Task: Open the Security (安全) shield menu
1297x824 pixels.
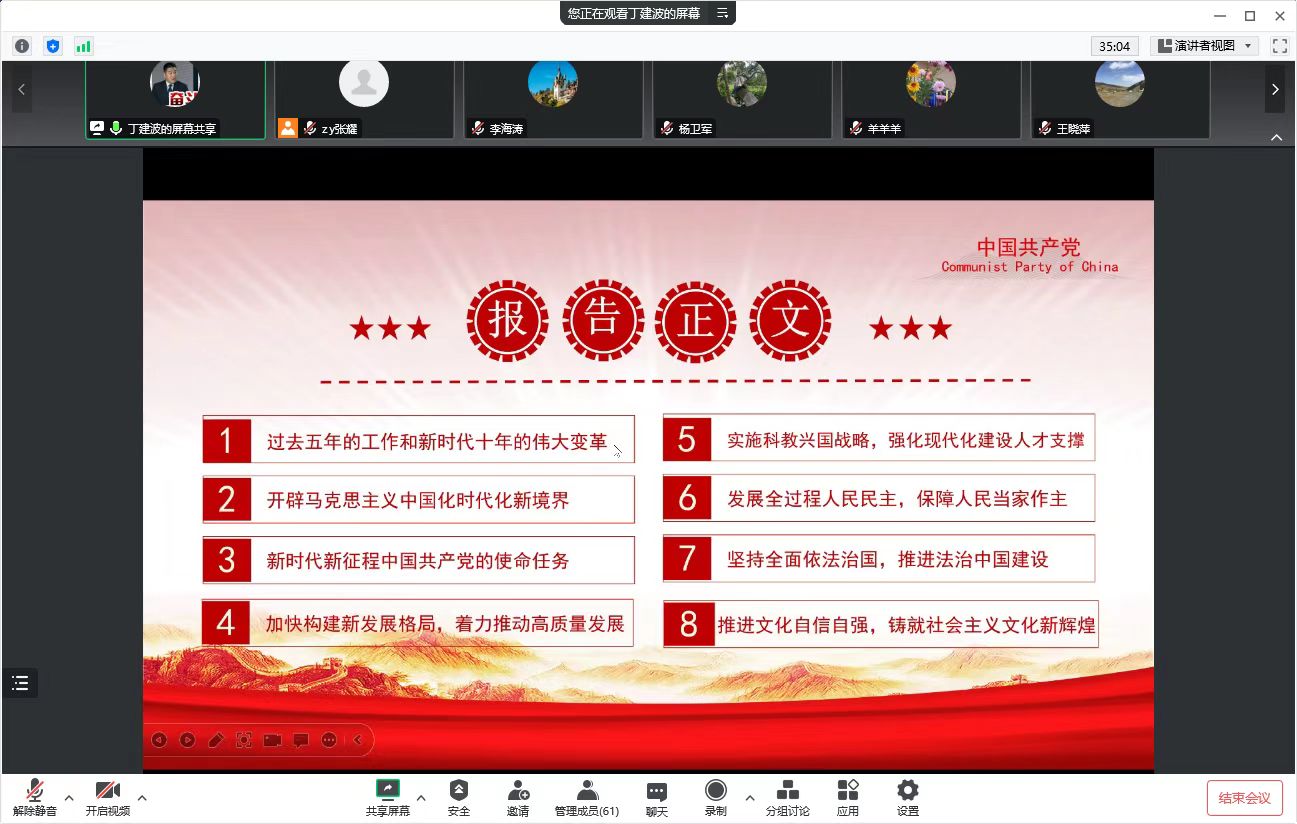Action: [x=459, y=797]
